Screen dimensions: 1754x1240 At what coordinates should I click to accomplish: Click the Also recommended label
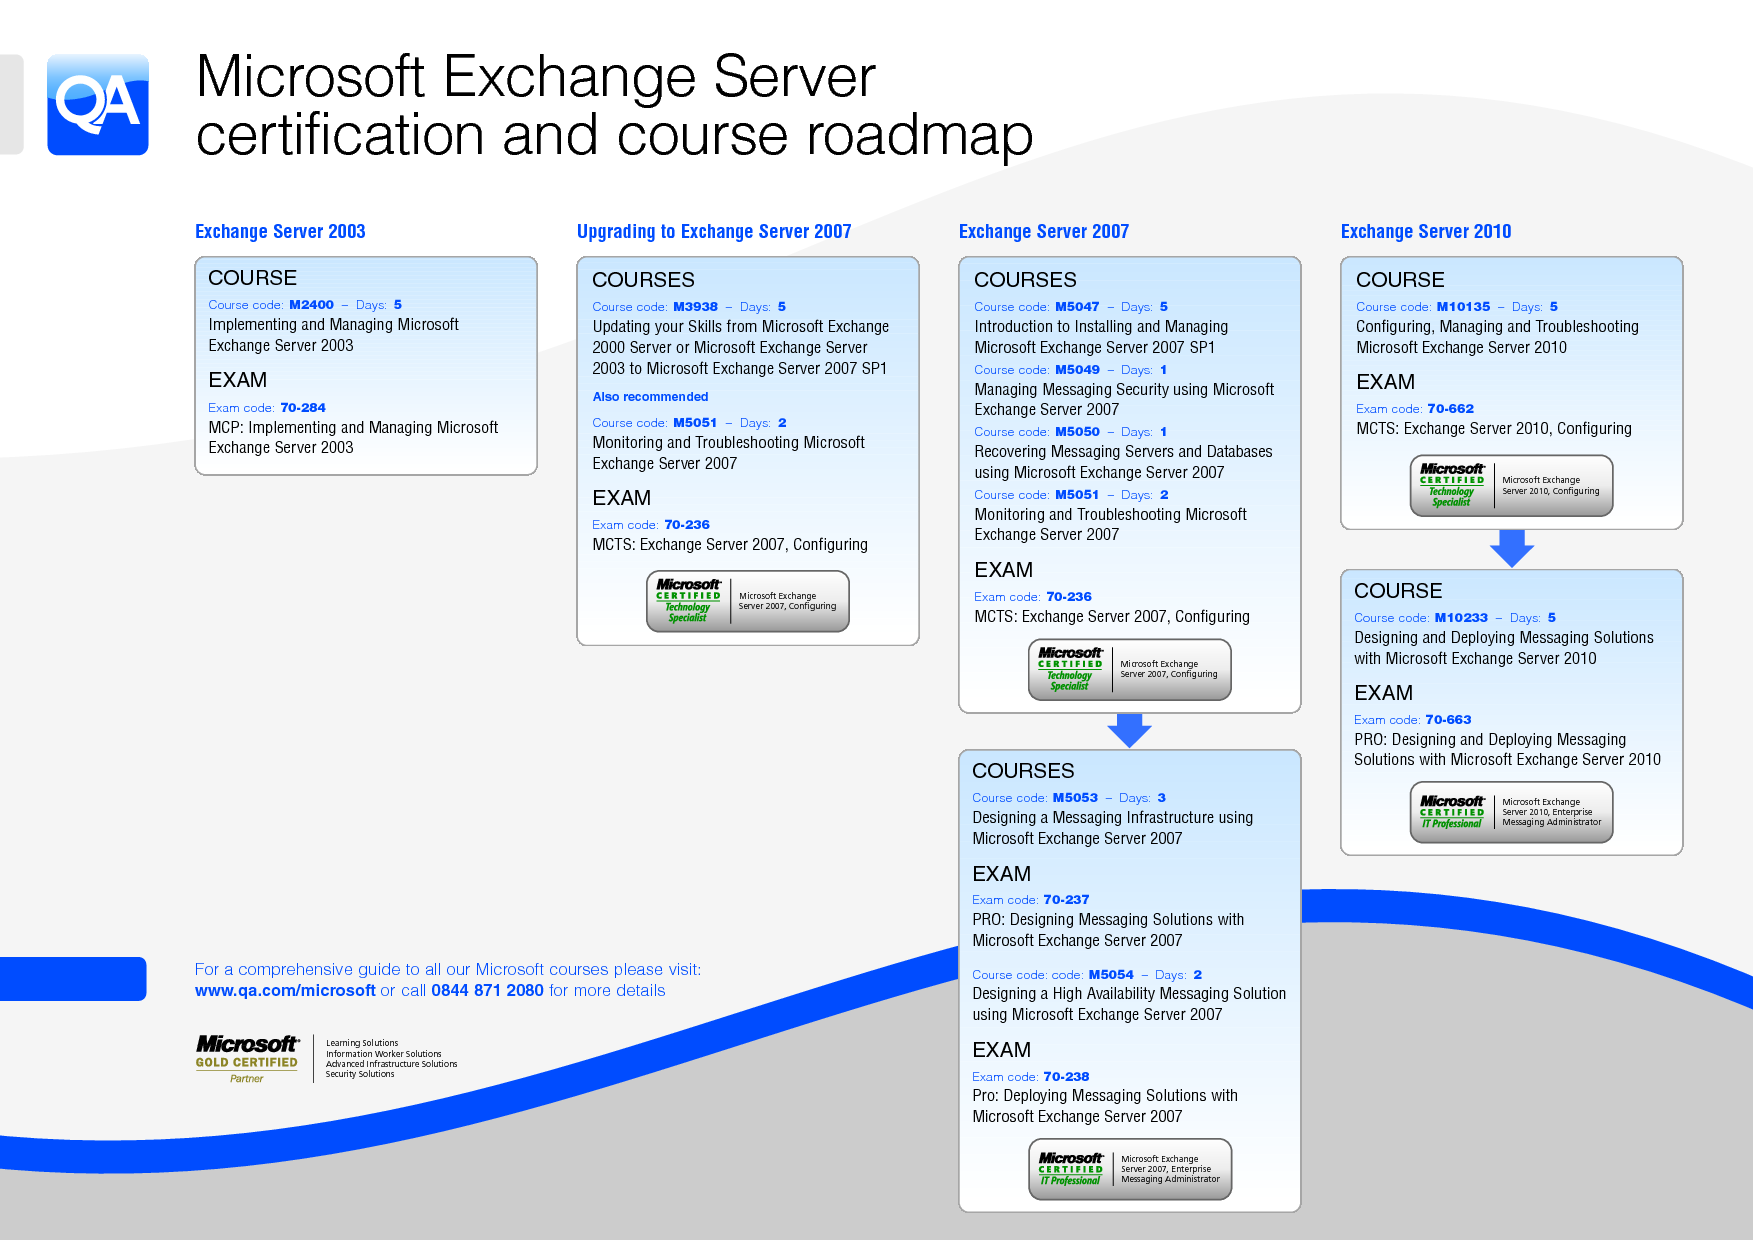click(x=650, y=397)
